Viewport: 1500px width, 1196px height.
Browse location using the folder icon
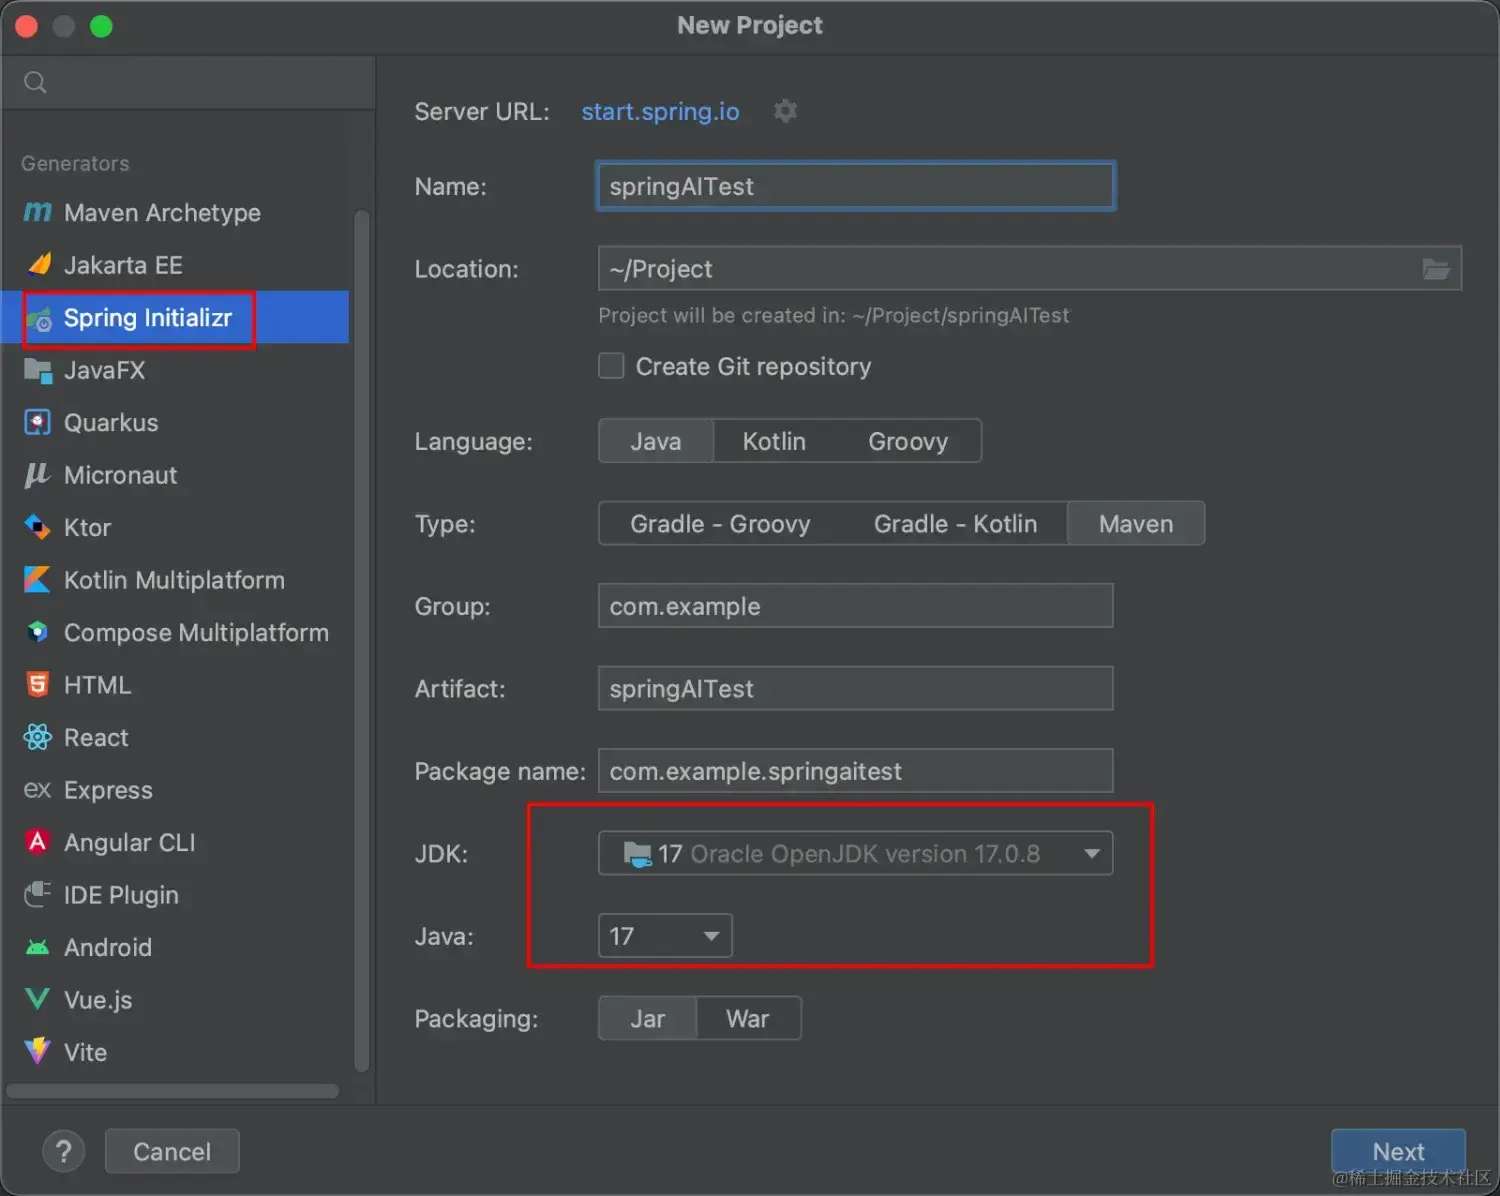click(x=1436, y=269)
